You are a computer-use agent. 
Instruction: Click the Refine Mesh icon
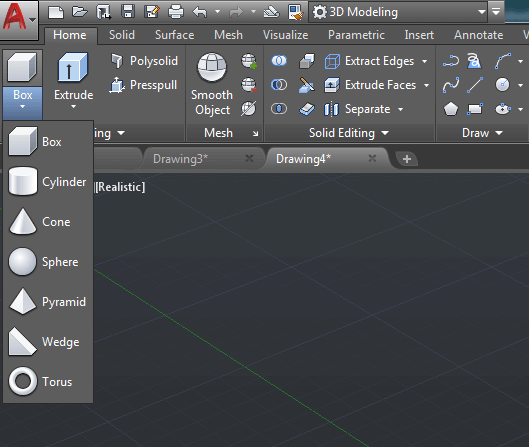249,109
